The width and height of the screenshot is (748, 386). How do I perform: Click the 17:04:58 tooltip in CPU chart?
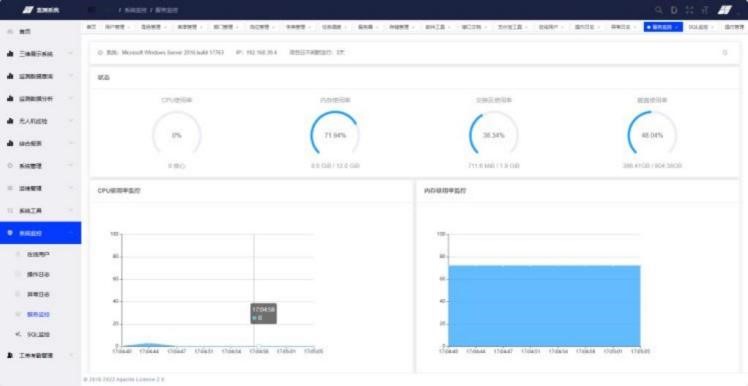(264, 313)
